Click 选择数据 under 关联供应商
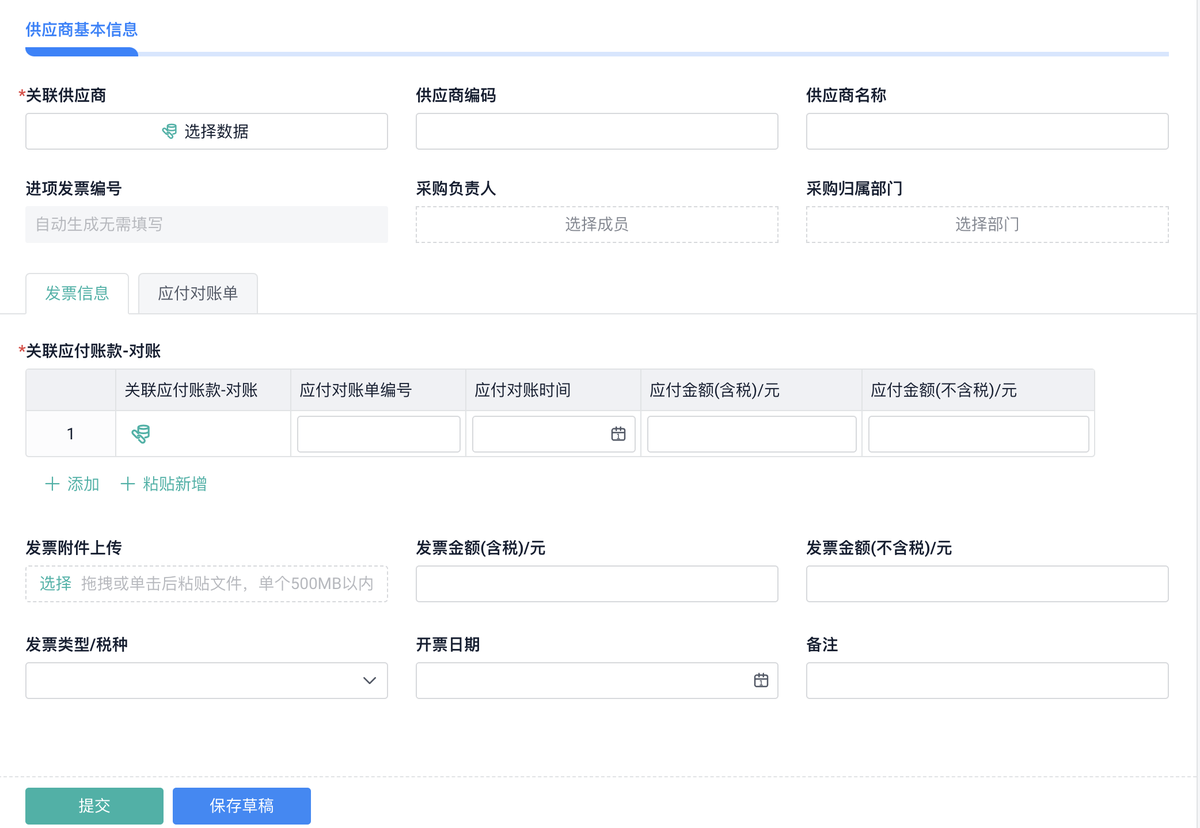 point(206,131)
